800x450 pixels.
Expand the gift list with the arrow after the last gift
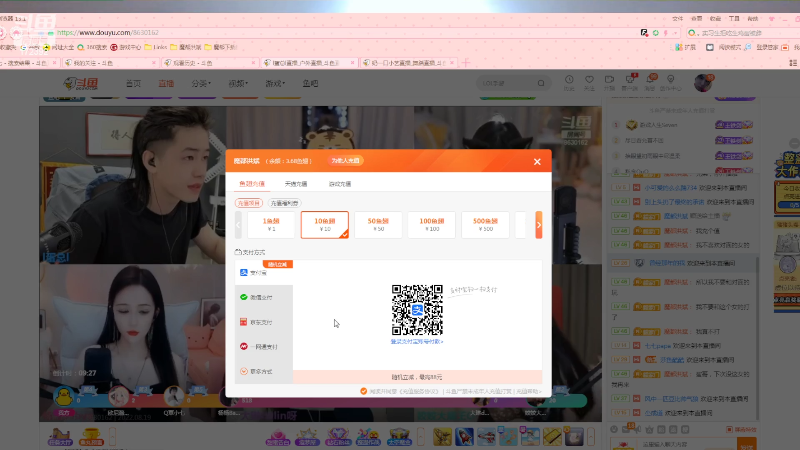point(591,437)
